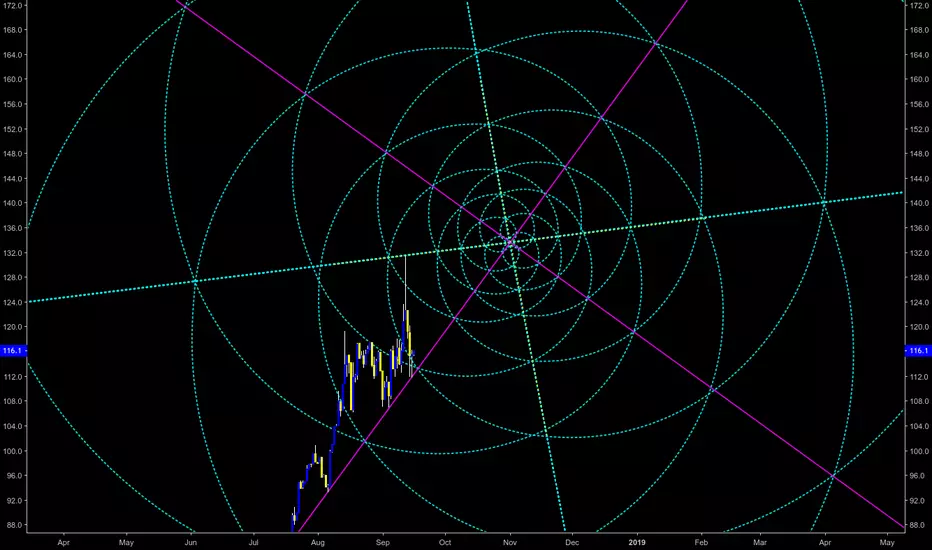Click 112.0 on the left price axis
The image size is (932, 550).
pyautogui.click(x=13, y=376)
